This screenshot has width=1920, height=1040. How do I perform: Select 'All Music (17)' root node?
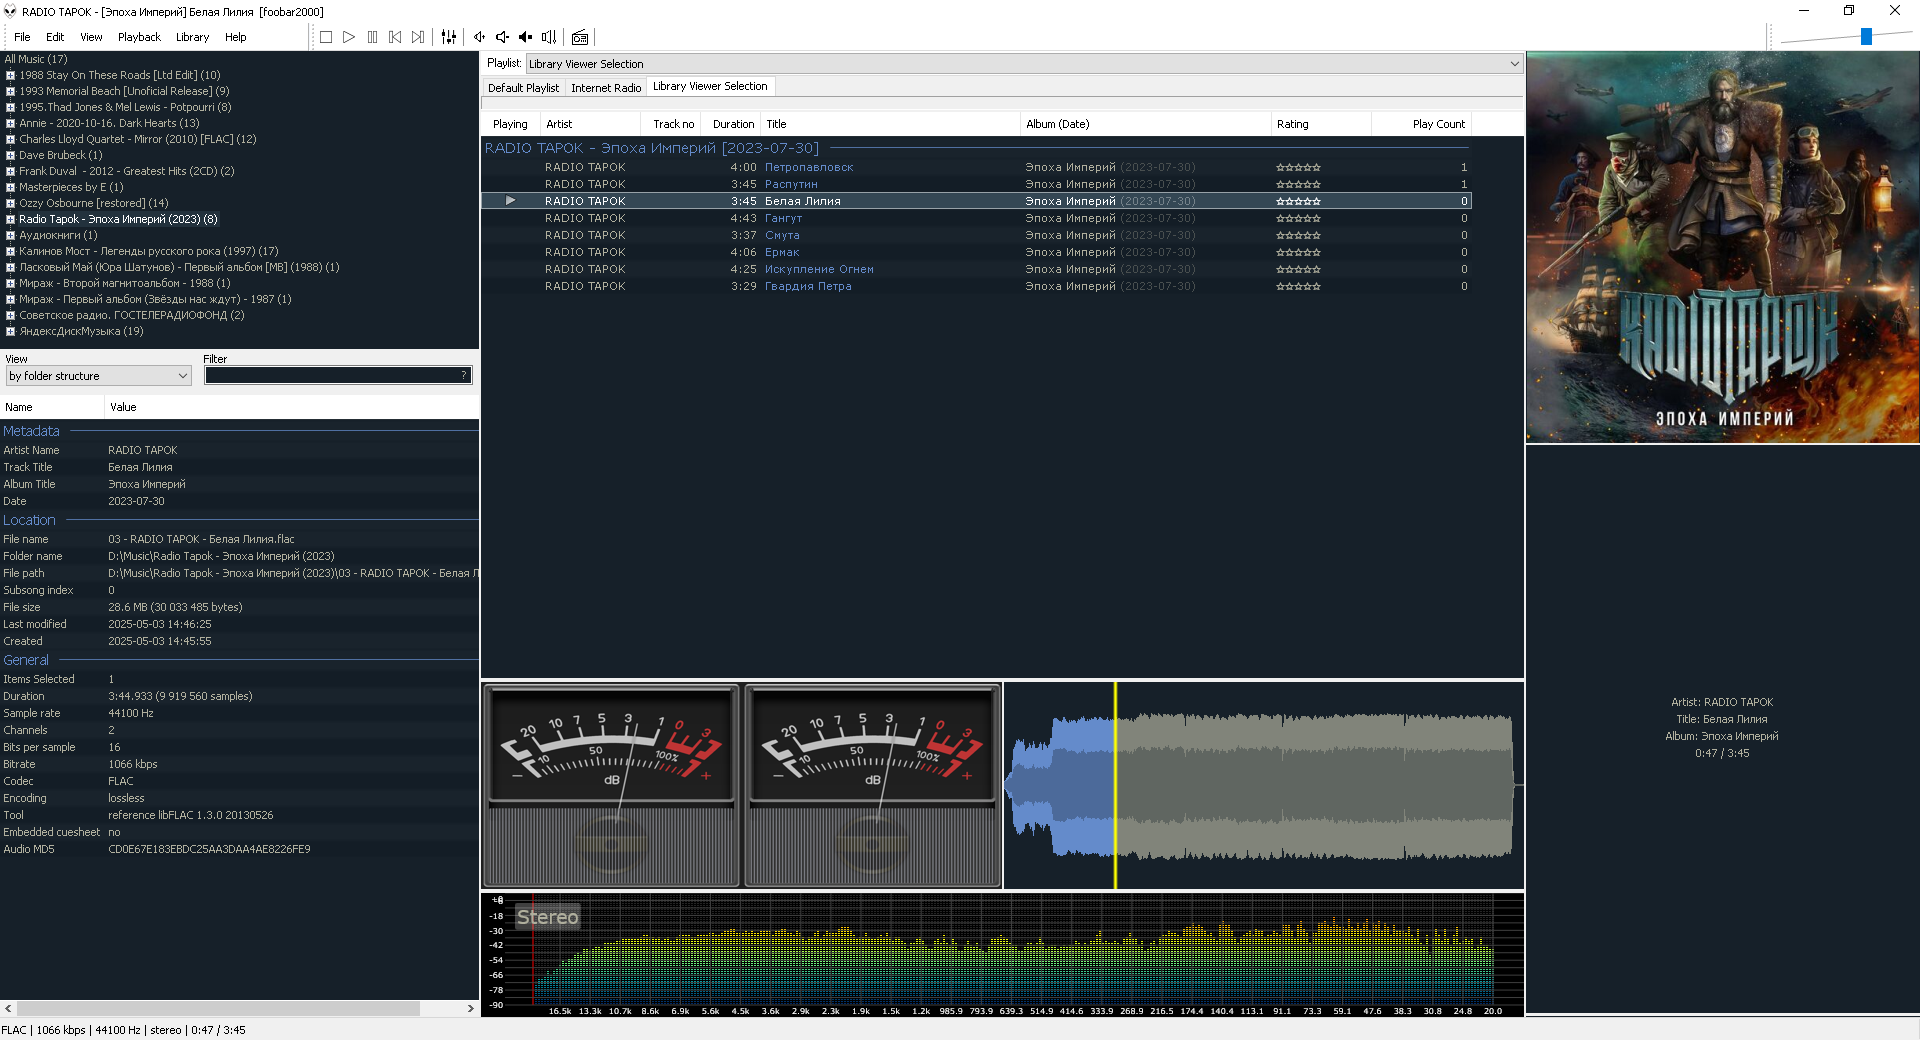click(36, 59)
